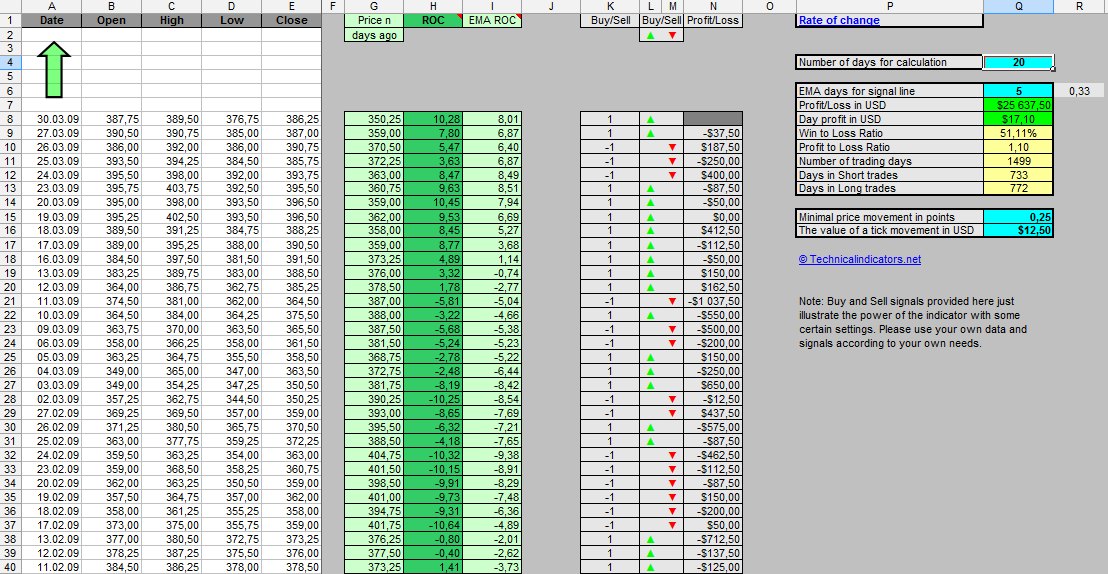Click the Price n header cell

pyautogui.click(x=374, y=20)
